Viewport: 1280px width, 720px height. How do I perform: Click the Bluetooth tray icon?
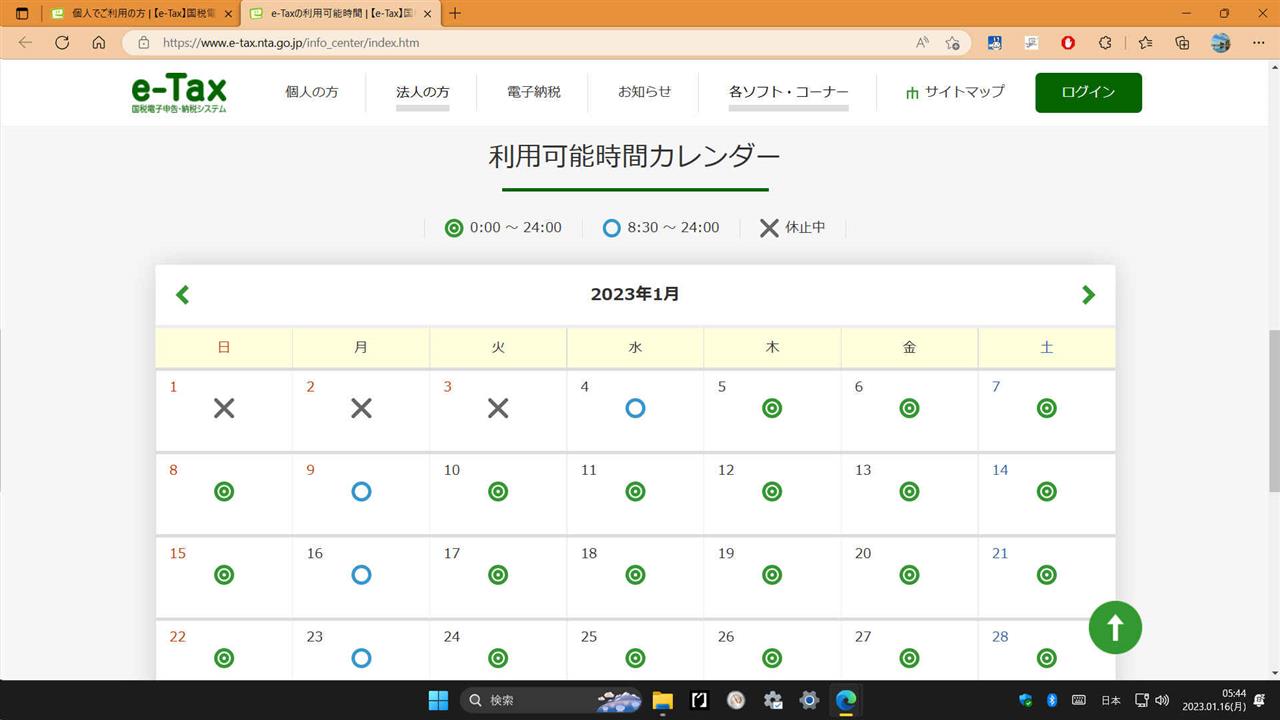coord(1052,700)
